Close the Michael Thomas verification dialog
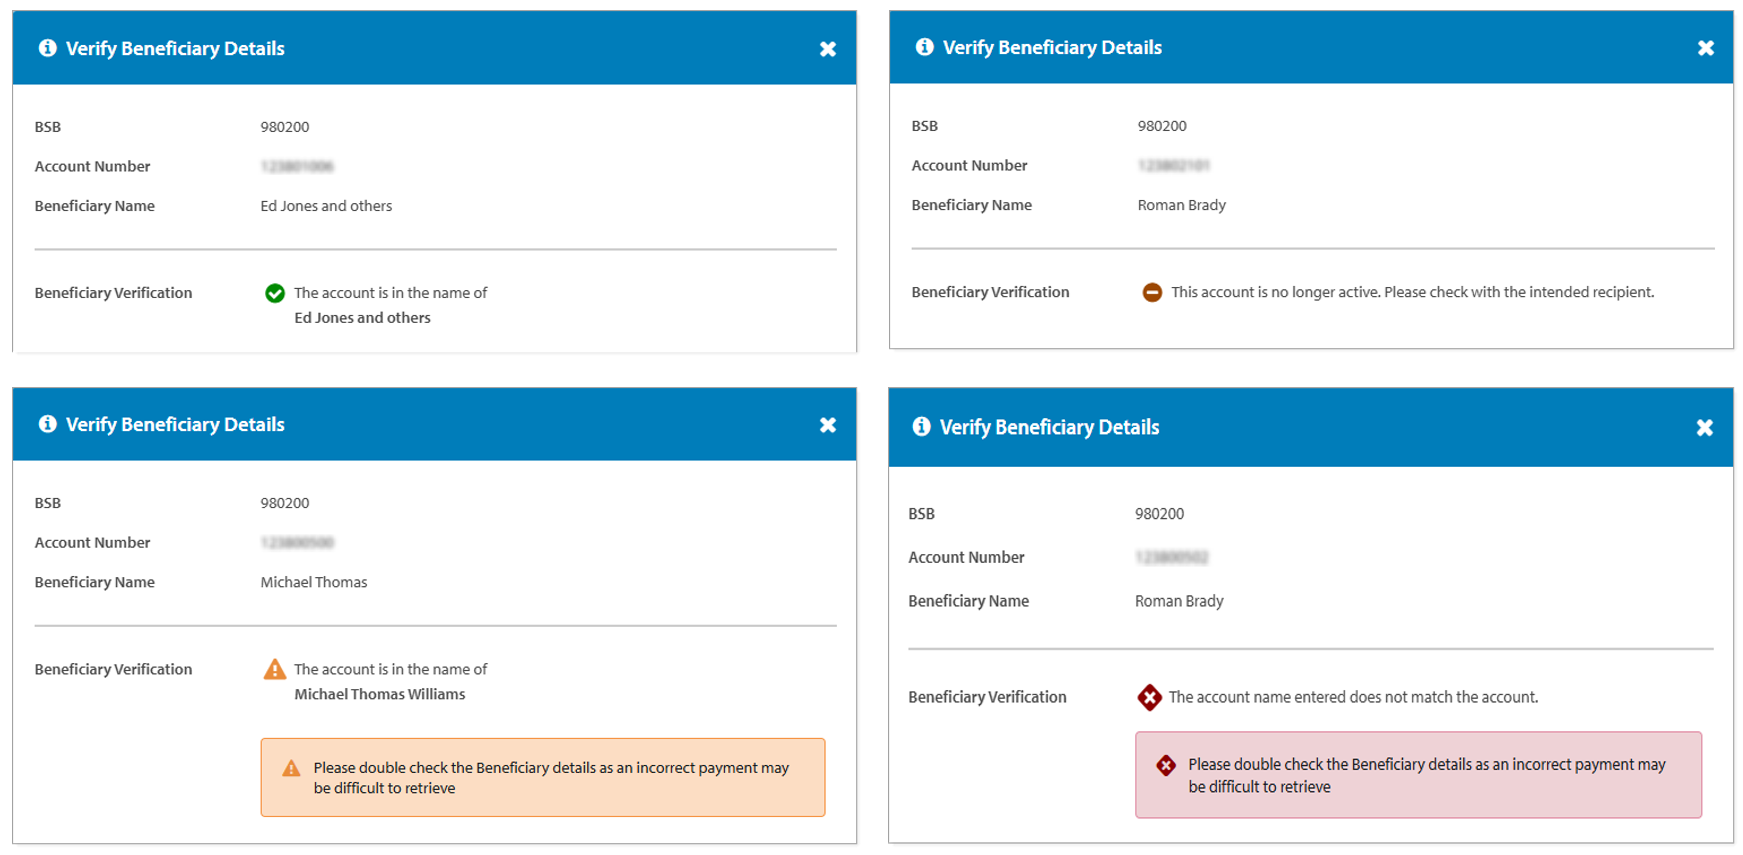1743x855 pixels. (x=828, y=424)
